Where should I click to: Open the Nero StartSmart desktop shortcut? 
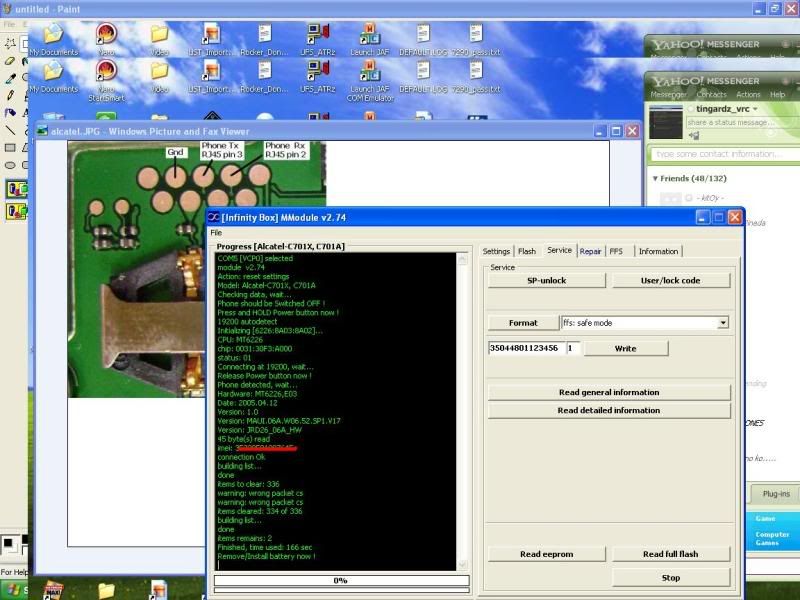tap(105, 72)
